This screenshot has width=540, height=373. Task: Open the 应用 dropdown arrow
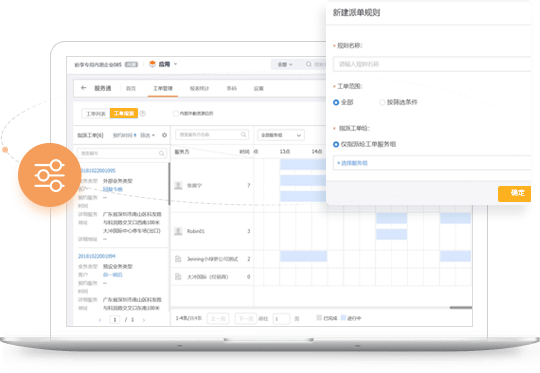pyautogui.click(x=175, y=64)
